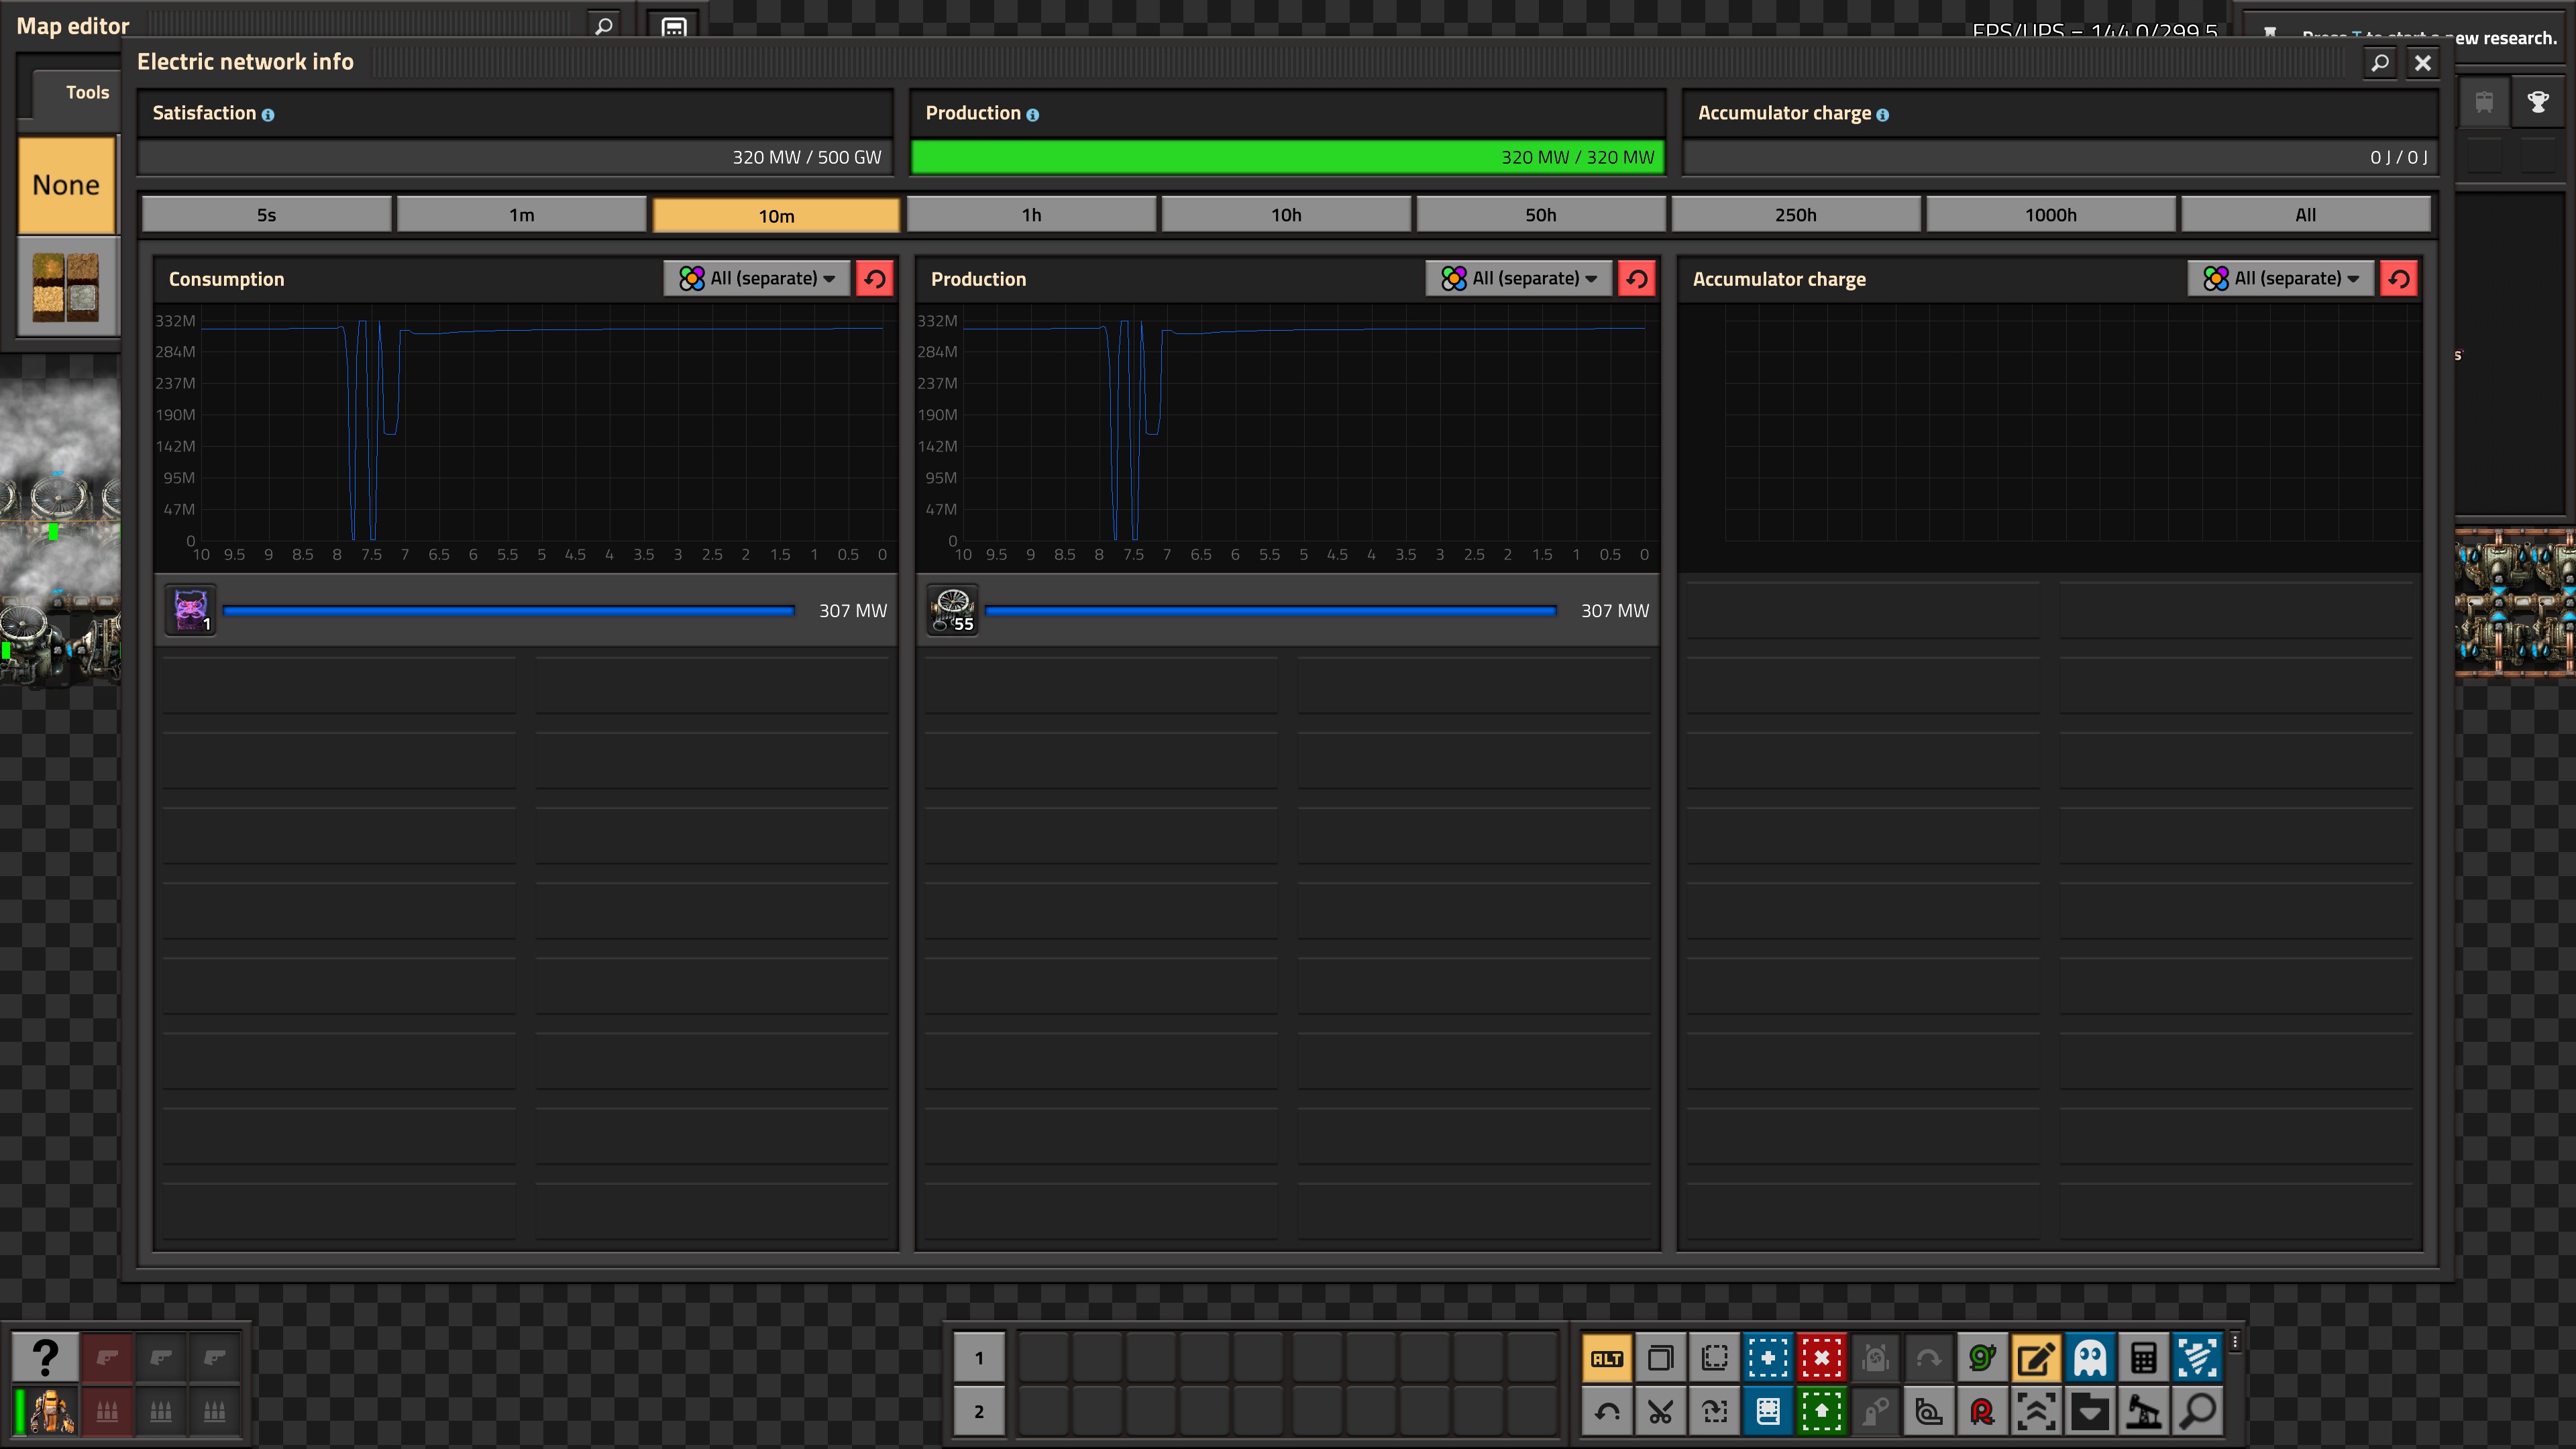Click the Satisfaction info icon

pos(268,115)
